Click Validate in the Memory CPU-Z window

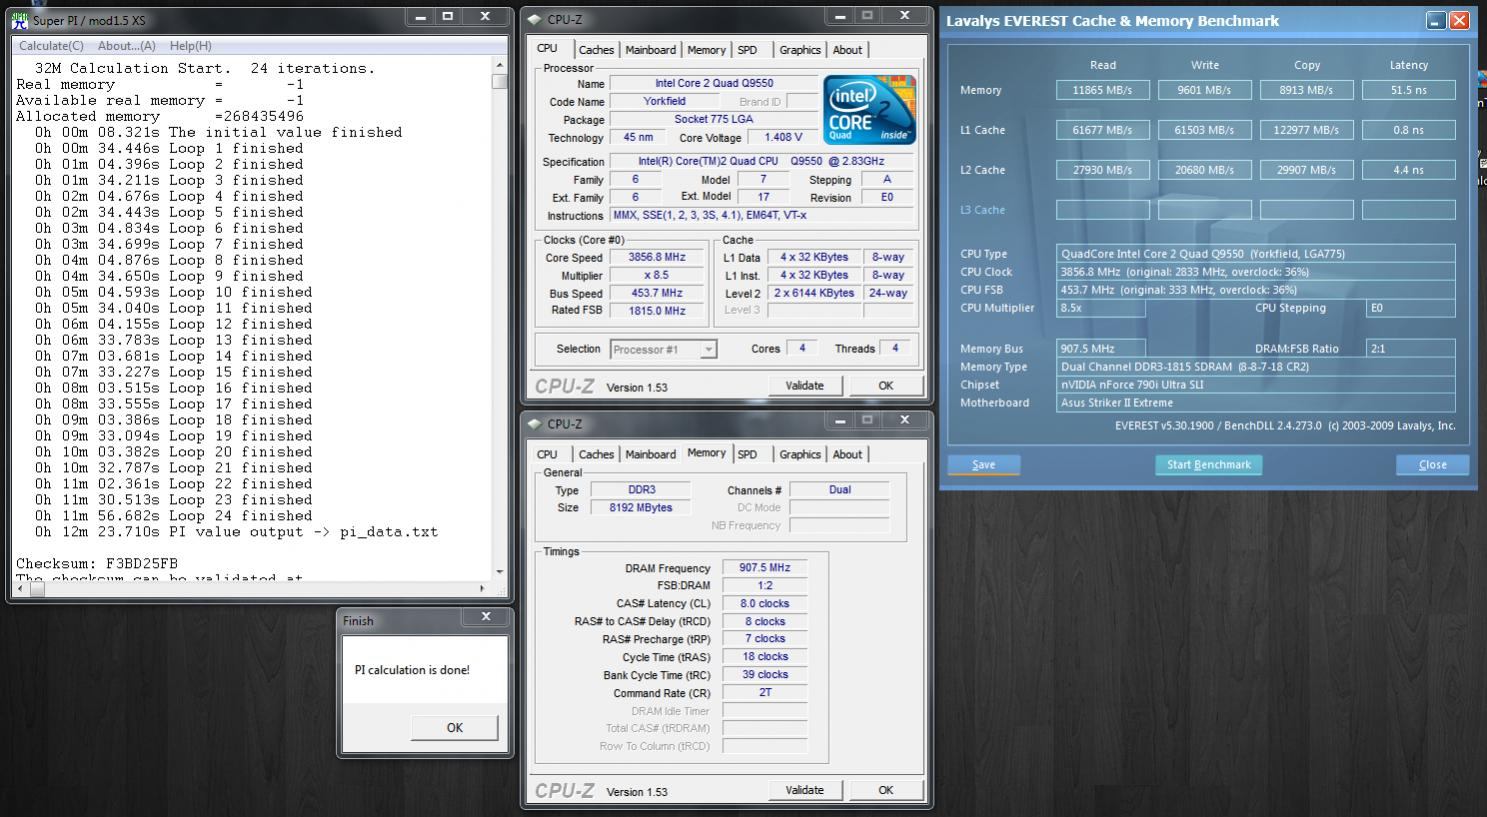(805, 790)
